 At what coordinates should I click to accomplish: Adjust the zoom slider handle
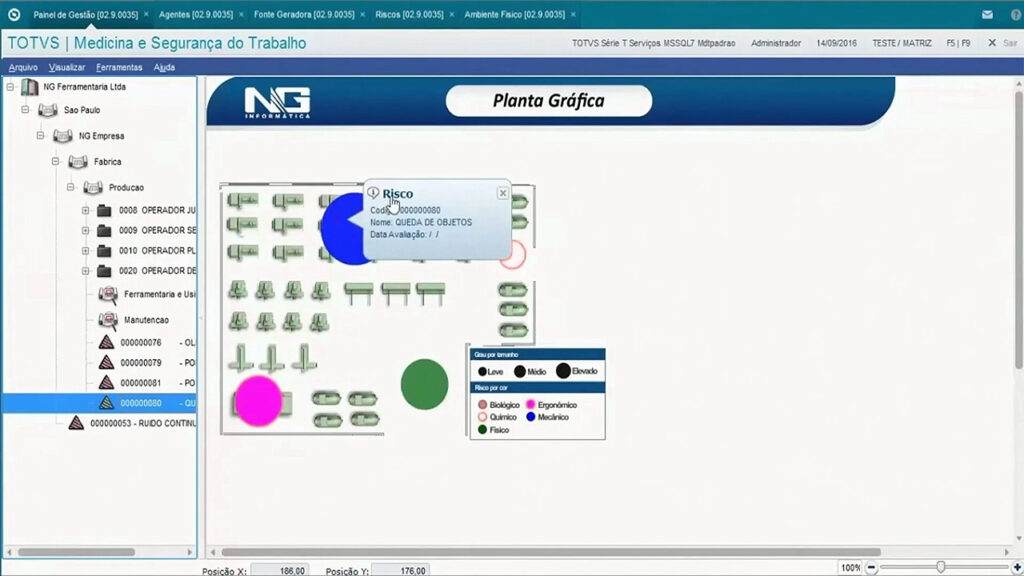tap(941, 567)
